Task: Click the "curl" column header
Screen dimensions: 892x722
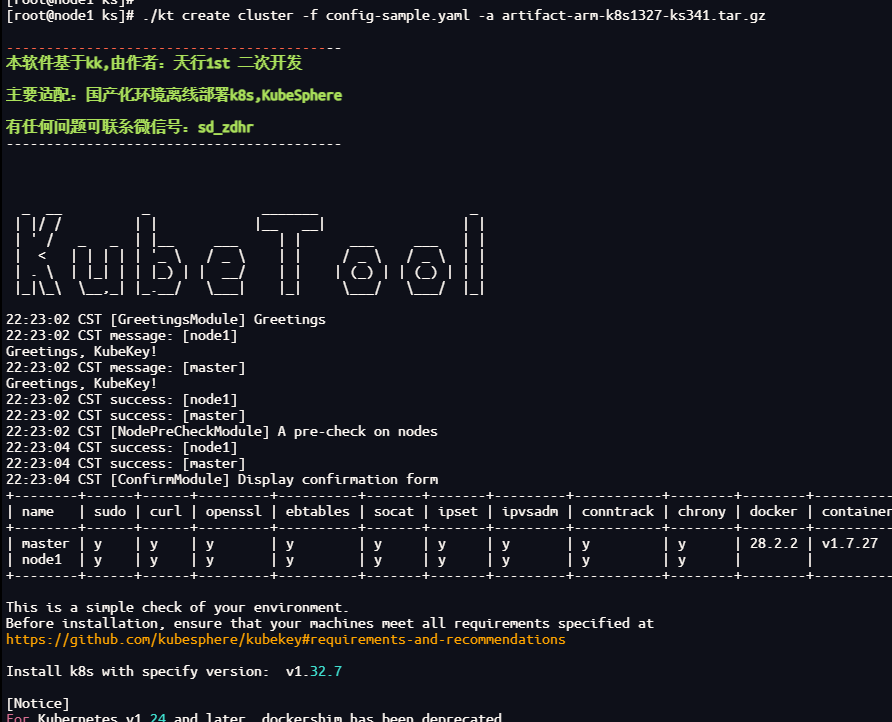Action: click(166, 511)
